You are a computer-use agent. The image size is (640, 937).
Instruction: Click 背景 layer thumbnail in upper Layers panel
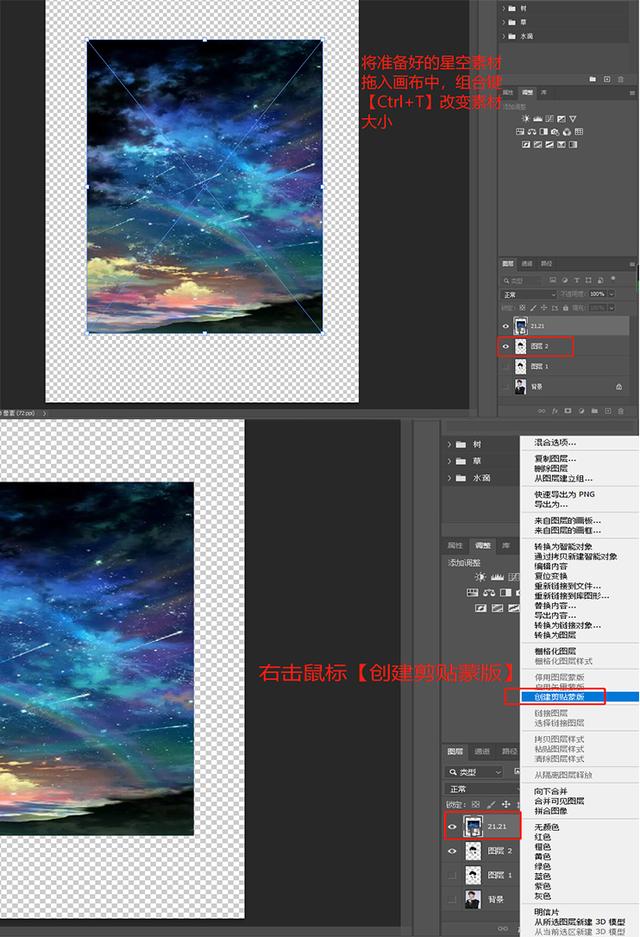pyautogui.click(x=520, y=387)
